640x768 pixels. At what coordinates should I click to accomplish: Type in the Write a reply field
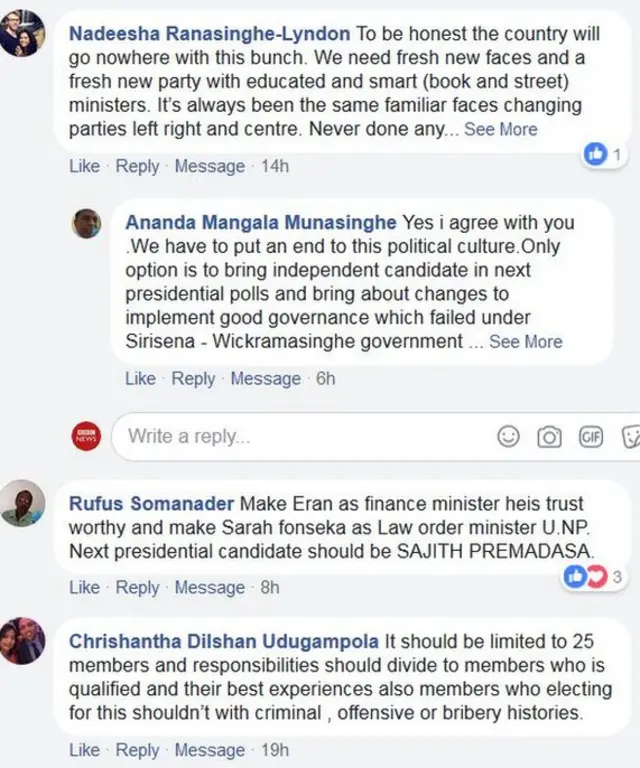tap(300, 437)
